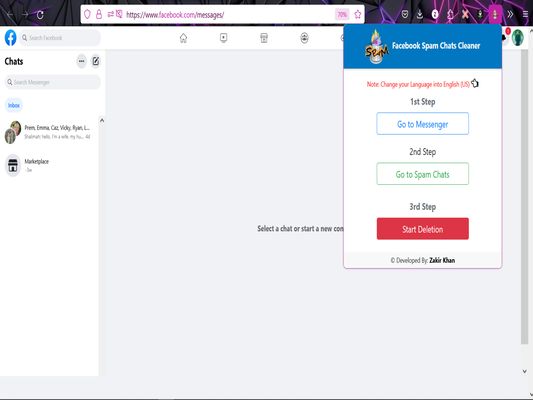Open the browser downloads icon
Screen dimensions: 533x400
(420, 14)
